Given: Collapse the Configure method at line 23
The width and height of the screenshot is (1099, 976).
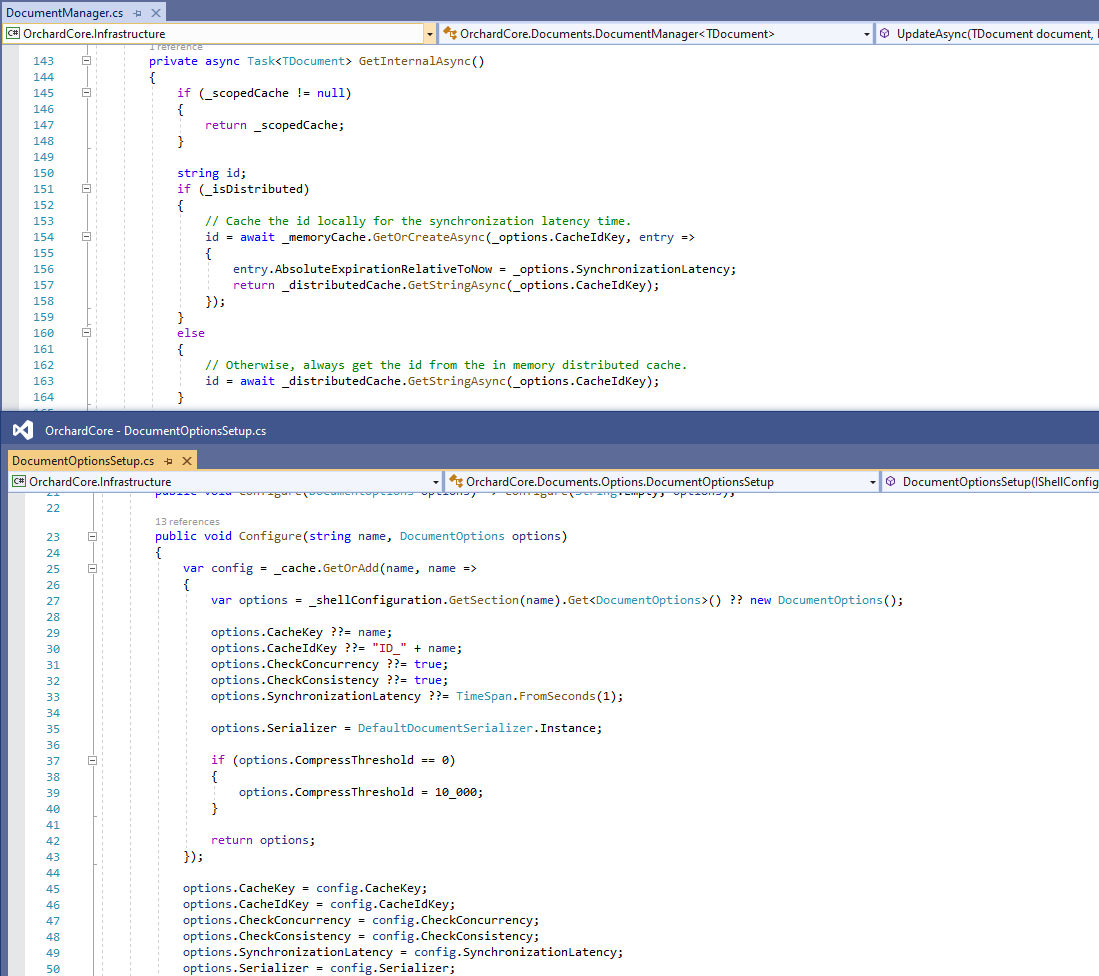Looking at the screenshot, I should click(x=92, y=537).
